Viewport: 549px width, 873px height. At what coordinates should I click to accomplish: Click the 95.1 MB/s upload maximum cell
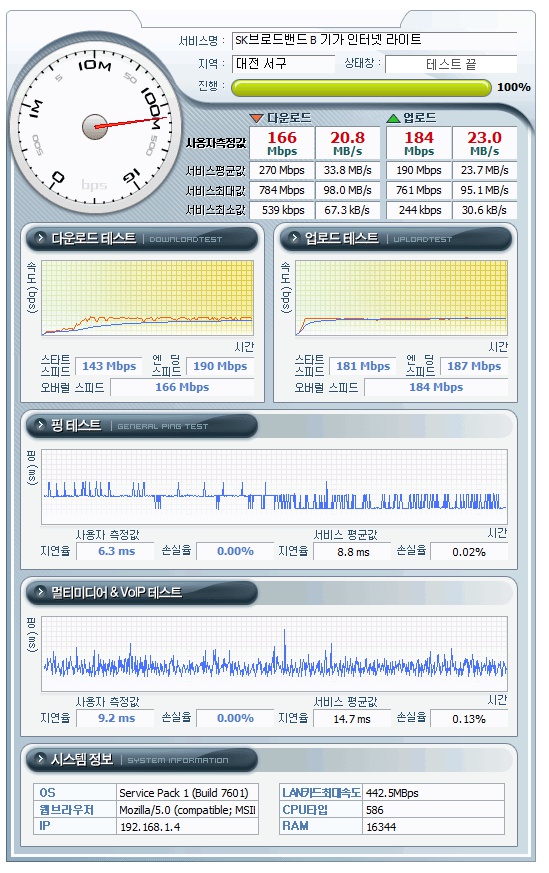tap(484, 190)
